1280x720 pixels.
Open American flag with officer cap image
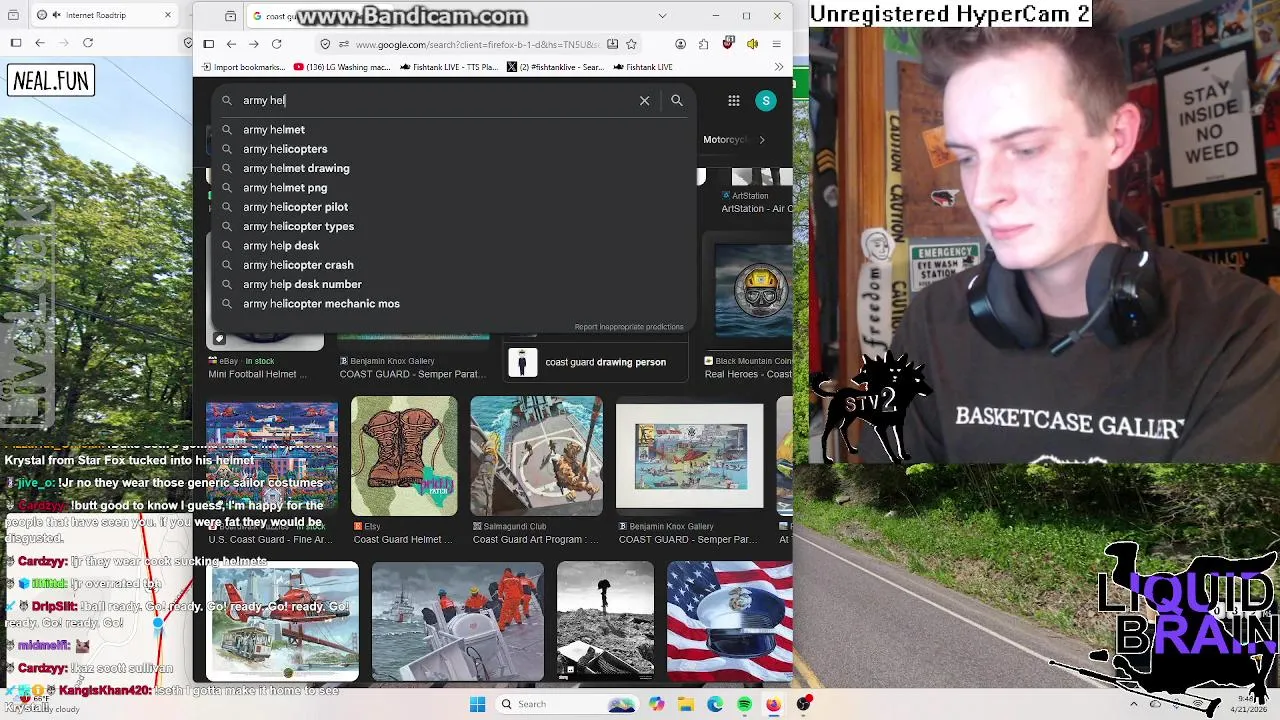730,621
